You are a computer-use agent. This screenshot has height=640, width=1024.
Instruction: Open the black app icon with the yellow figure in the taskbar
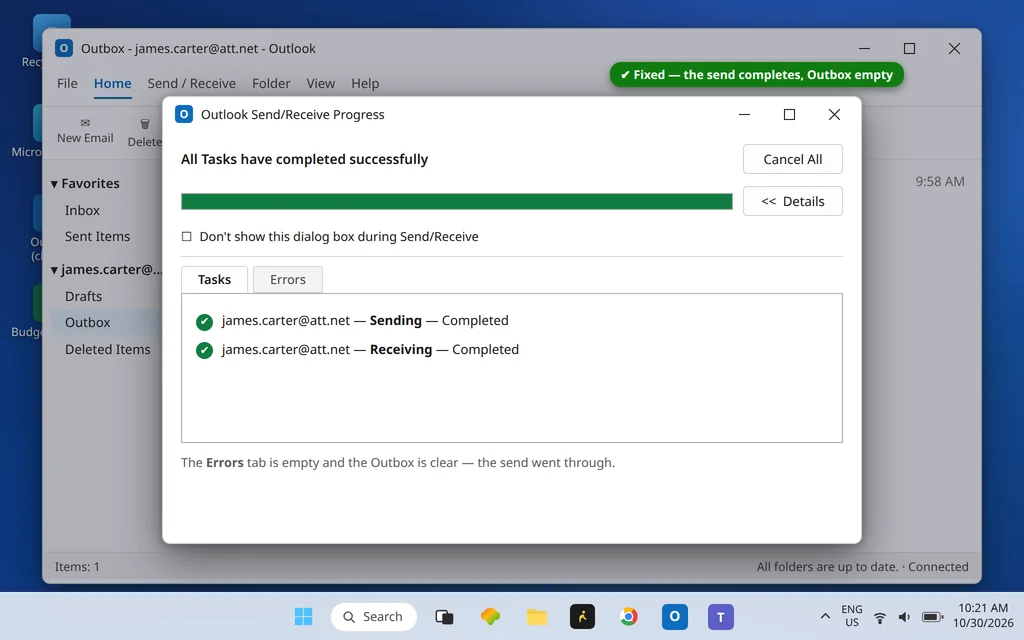pyautogui.click(x=583, y=616)
